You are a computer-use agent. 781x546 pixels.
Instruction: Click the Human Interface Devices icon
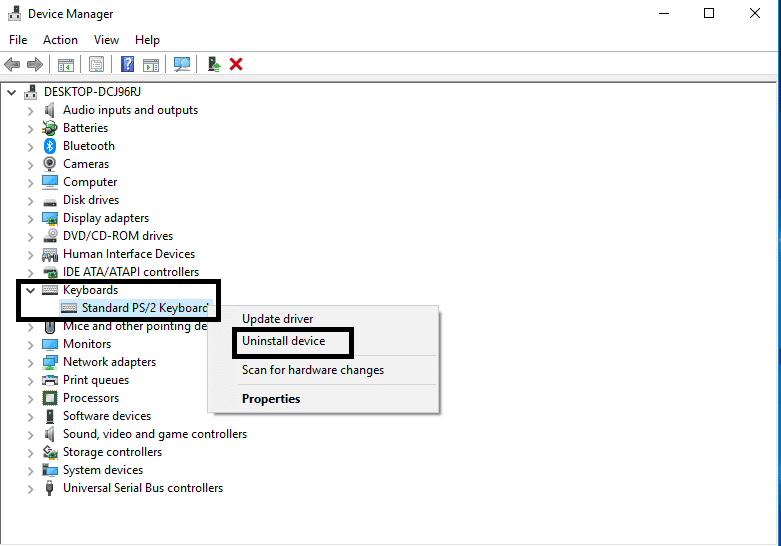[x=50, y=255]
